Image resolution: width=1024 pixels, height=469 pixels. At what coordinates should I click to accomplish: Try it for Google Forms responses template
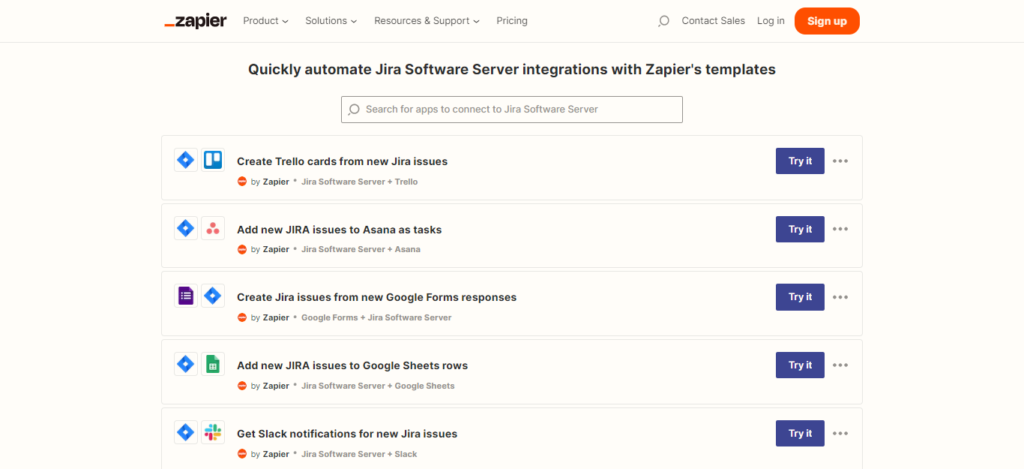point(800,297)
